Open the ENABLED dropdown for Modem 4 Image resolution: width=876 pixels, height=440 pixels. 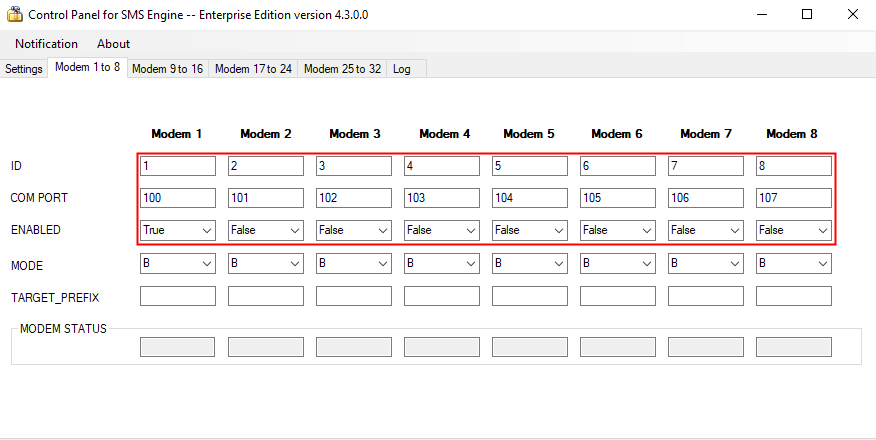click(x=441, y=230)
